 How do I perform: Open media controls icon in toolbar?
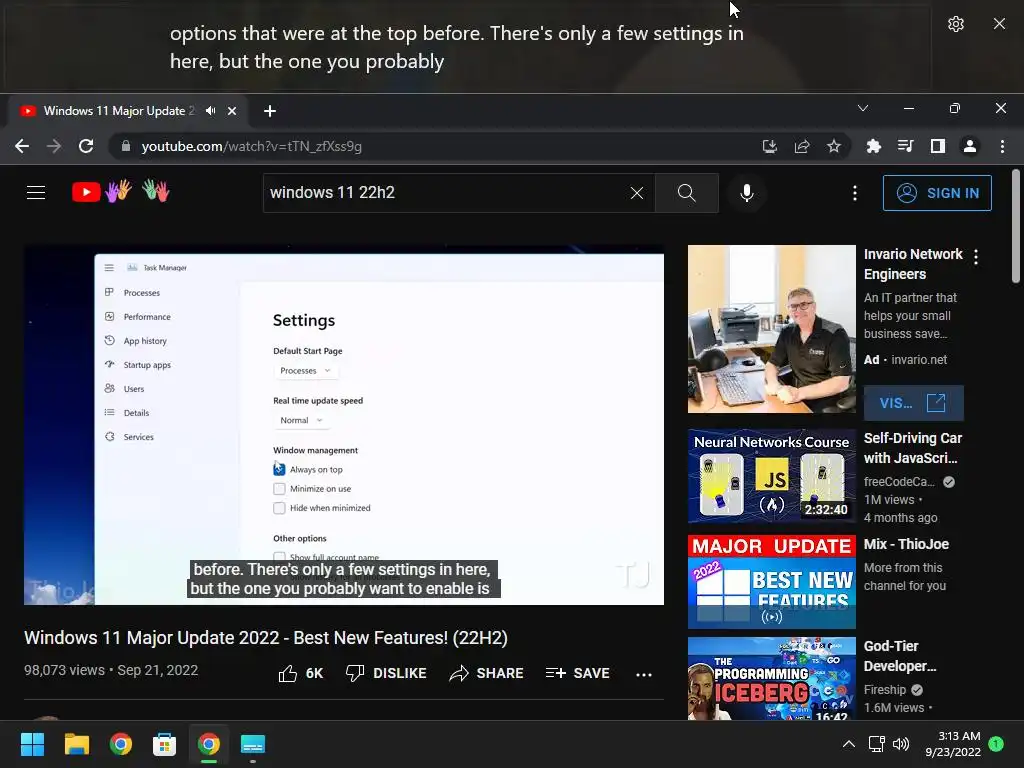coord(905,146)
